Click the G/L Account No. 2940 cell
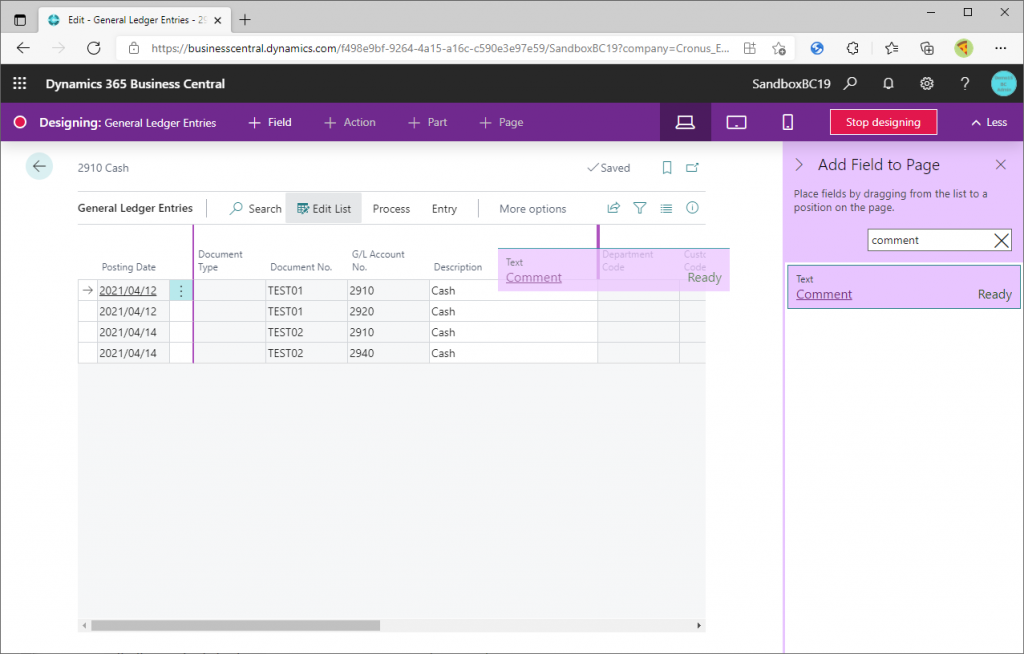The height and width of the screenshot is (654, 1024). click(388, 353)
